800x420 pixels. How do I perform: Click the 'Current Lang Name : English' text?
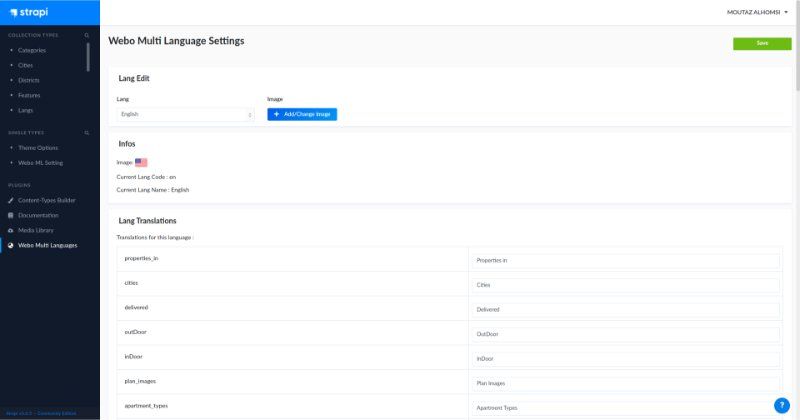[x=153, y=190]
